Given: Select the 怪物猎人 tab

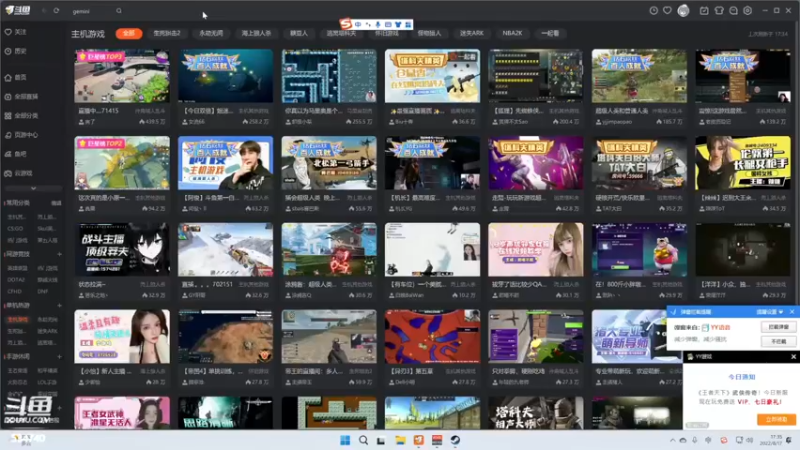Looking at the screenshot, I should tap(429, 34).
